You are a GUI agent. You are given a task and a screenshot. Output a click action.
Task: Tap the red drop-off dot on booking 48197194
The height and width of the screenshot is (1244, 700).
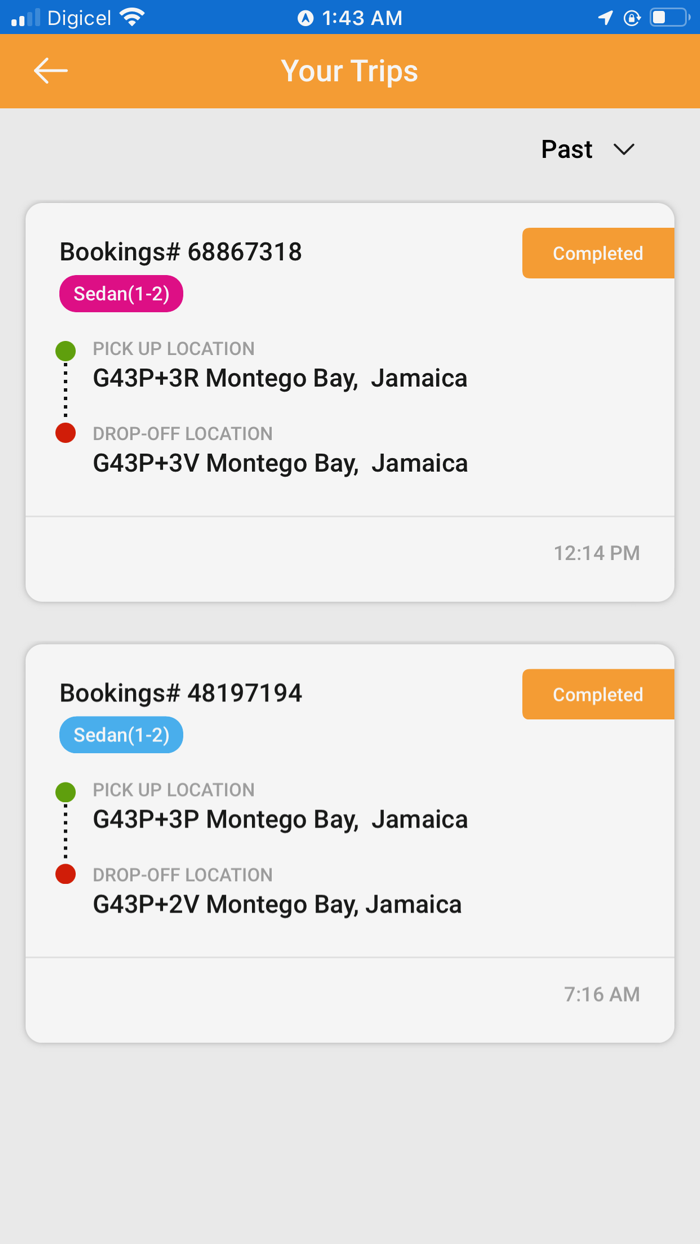click(x=65, y=873)
